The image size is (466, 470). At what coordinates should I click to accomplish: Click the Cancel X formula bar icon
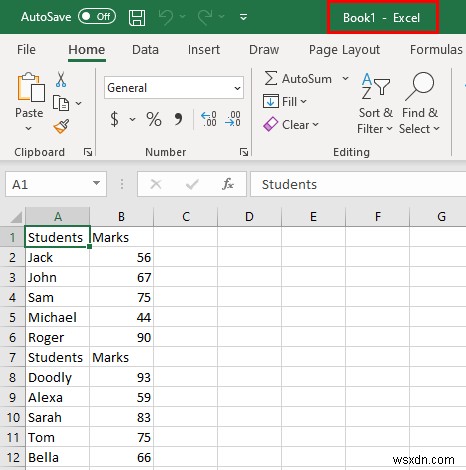point(156,184)
